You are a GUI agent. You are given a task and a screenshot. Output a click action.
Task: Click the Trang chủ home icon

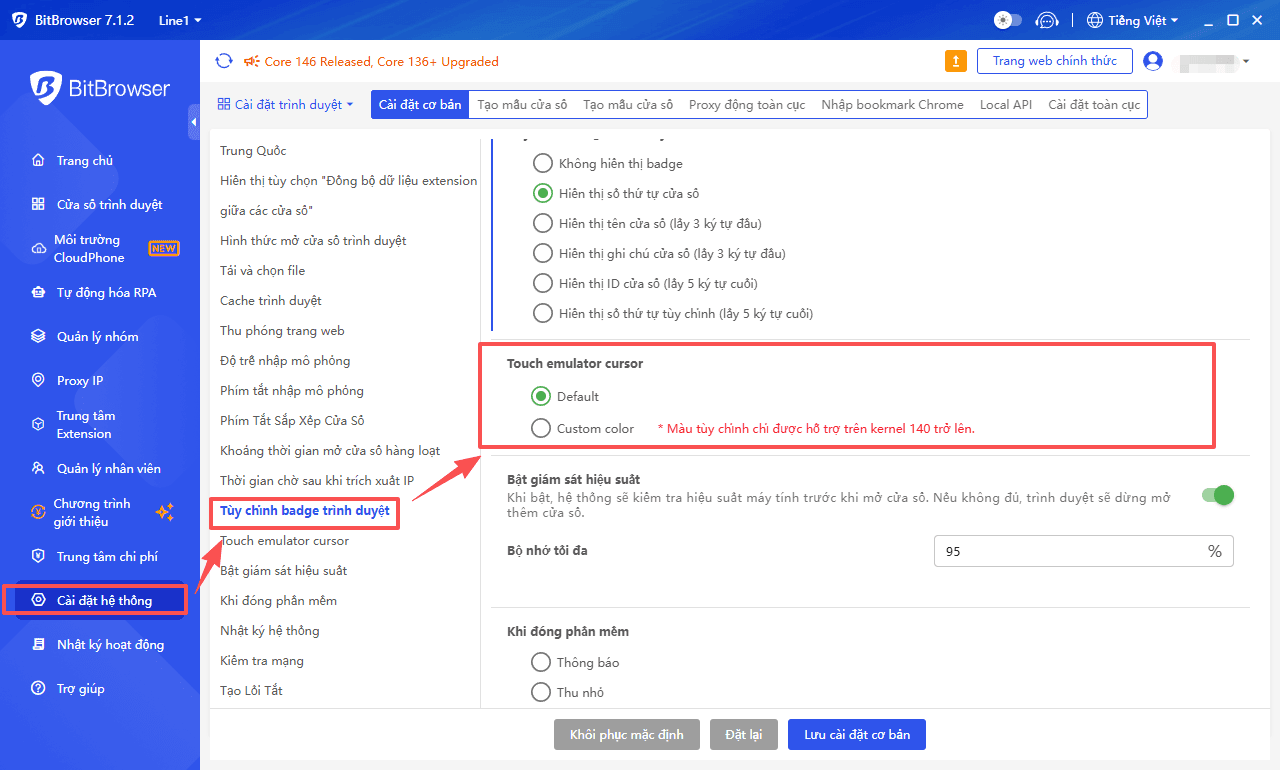point(38,161)
